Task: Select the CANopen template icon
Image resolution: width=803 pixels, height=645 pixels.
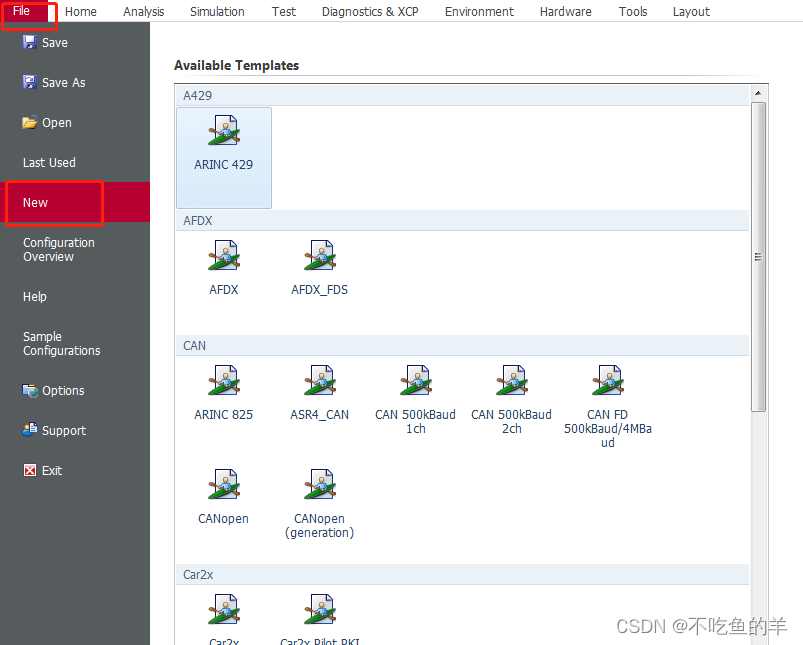Action: (x=224, y=484)
